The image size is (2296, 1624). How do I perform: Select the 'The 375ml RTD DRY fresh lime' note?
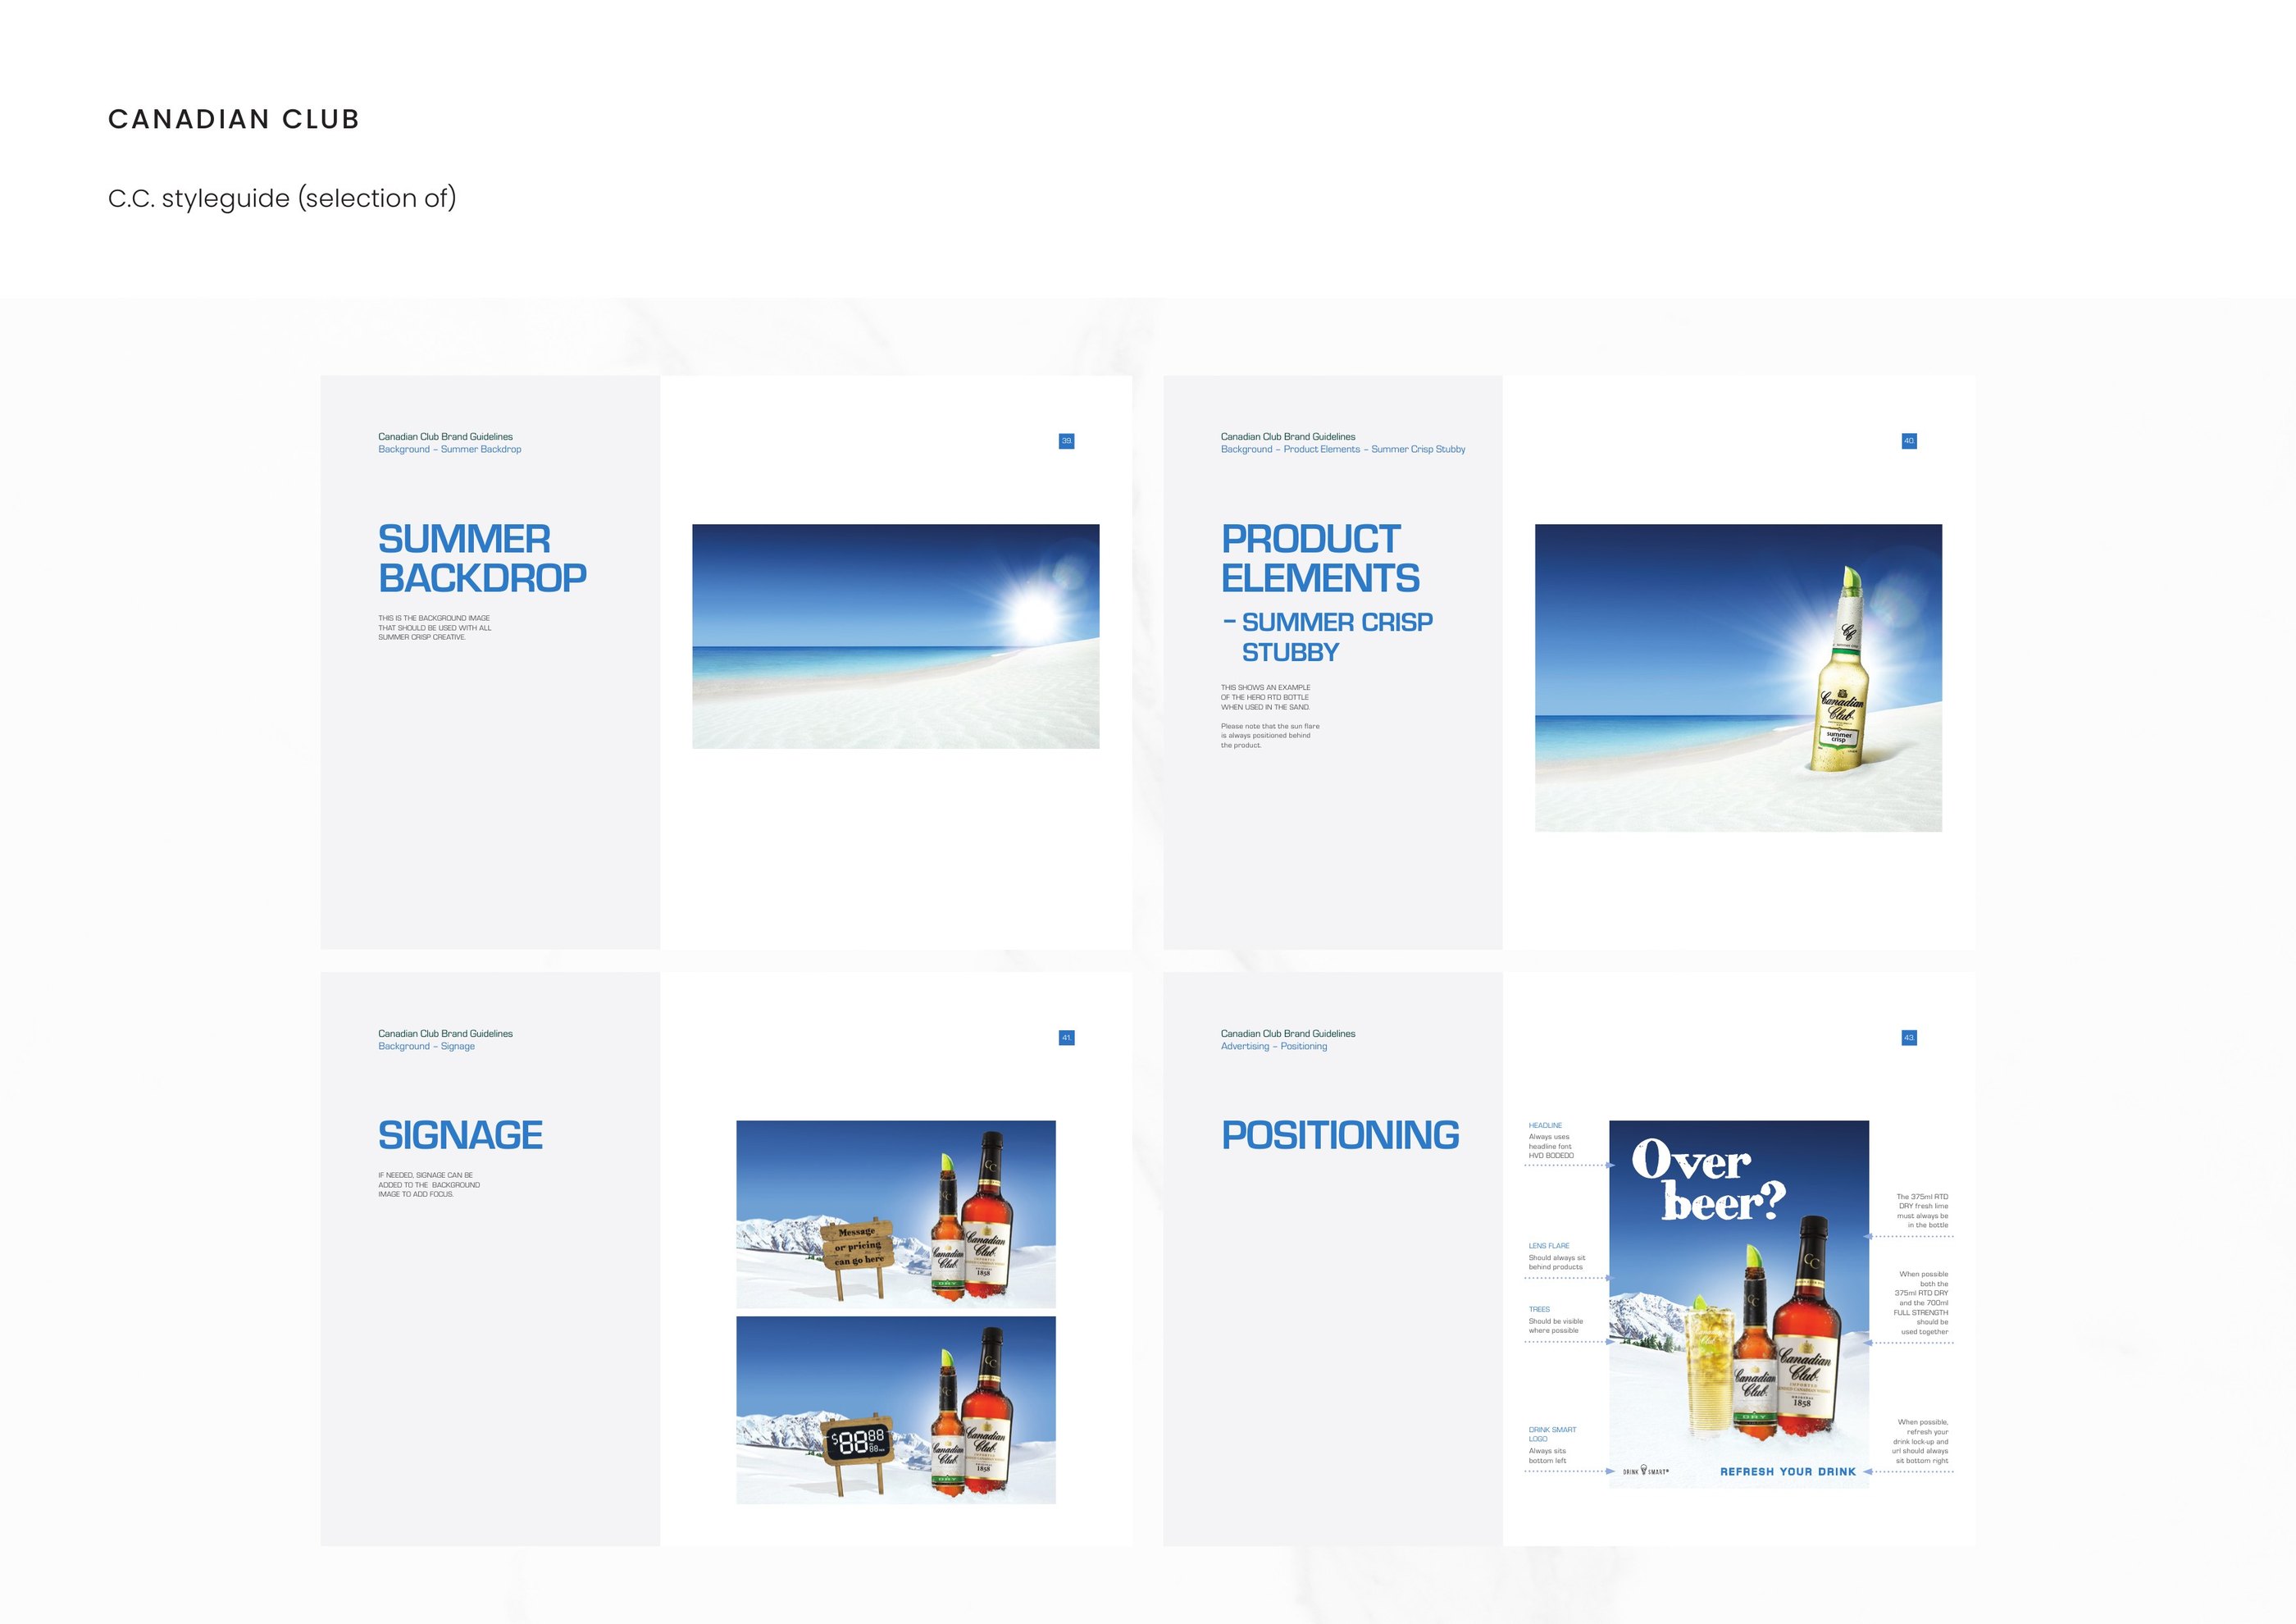click(x=1922, y=1211)
